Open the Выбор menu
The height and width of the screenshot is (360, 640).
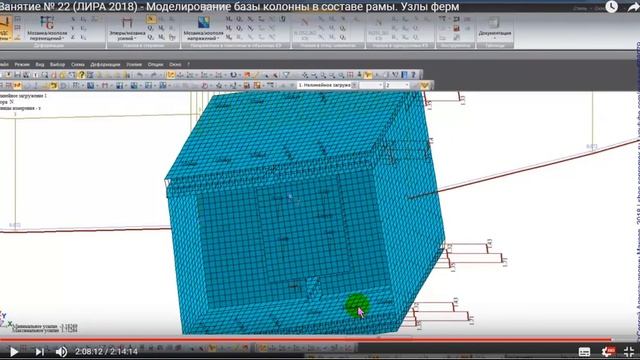[57, 64]
